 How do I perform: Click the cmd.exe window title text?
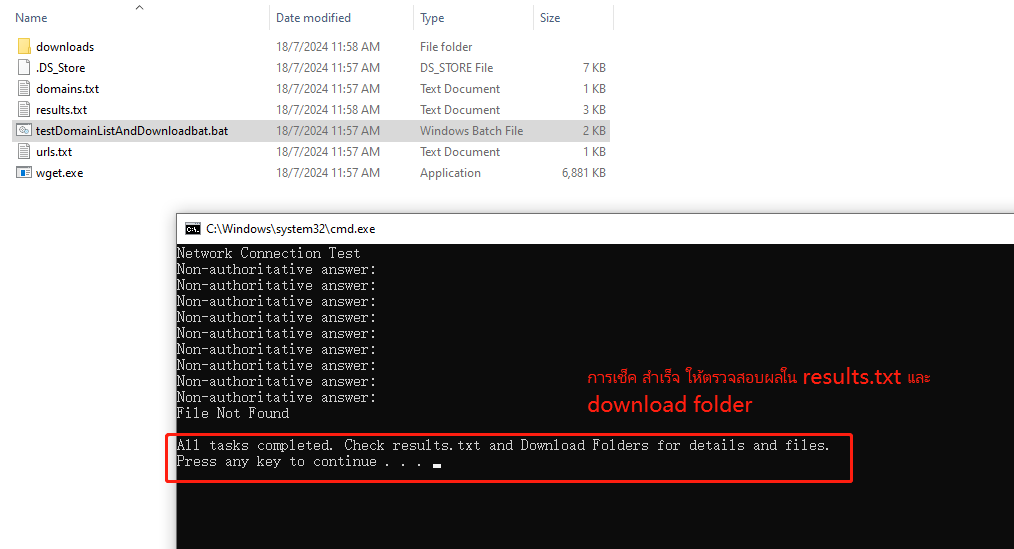coord(290,229)
